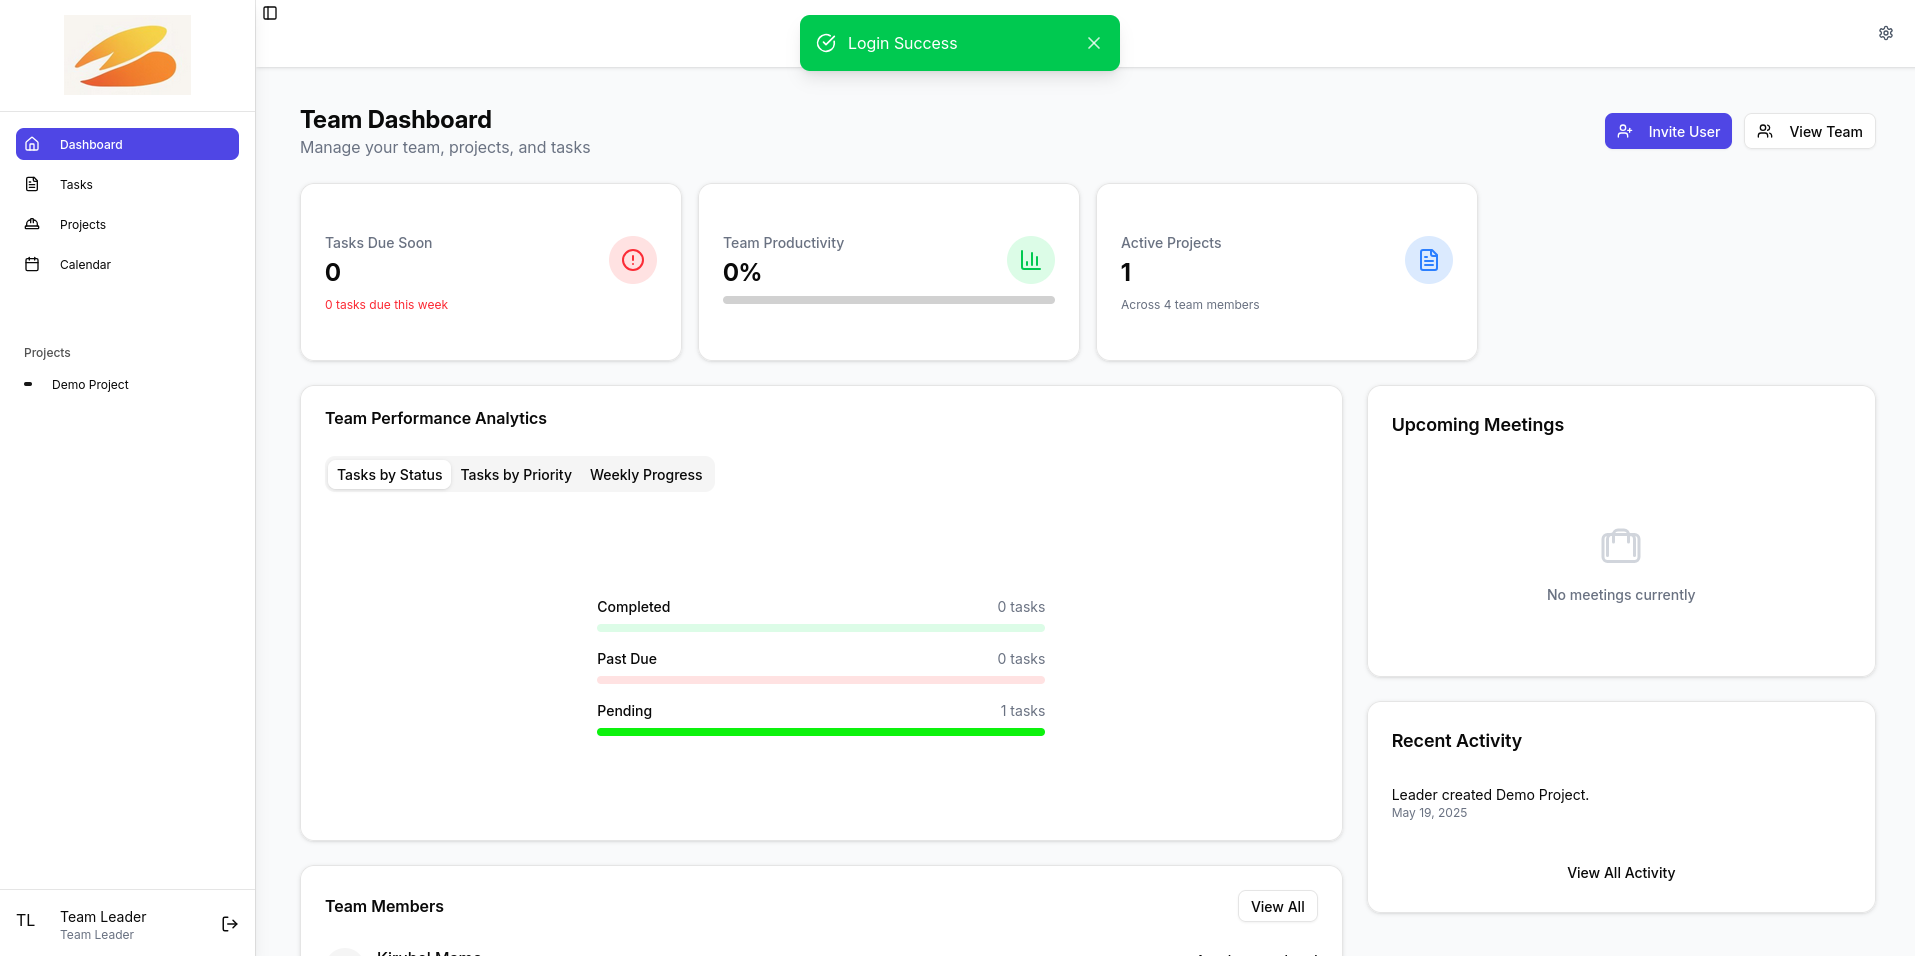Click the View Team button
Screen dimensions: 1915x956
1809,131
